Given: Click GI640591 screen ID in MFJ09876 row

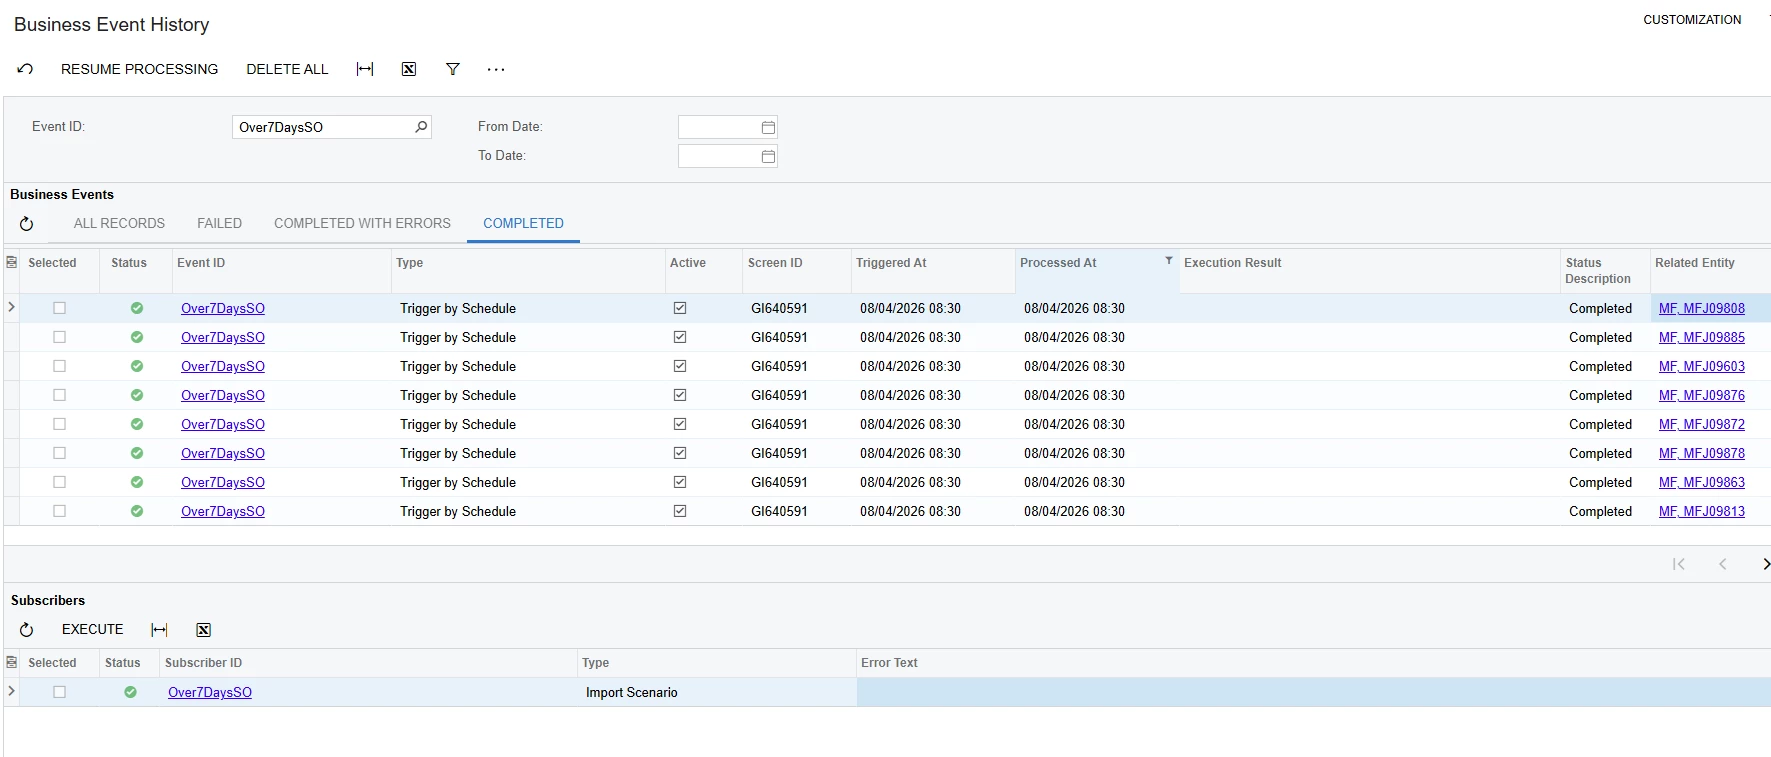Looking at the screenshot, I should [779, 395].
